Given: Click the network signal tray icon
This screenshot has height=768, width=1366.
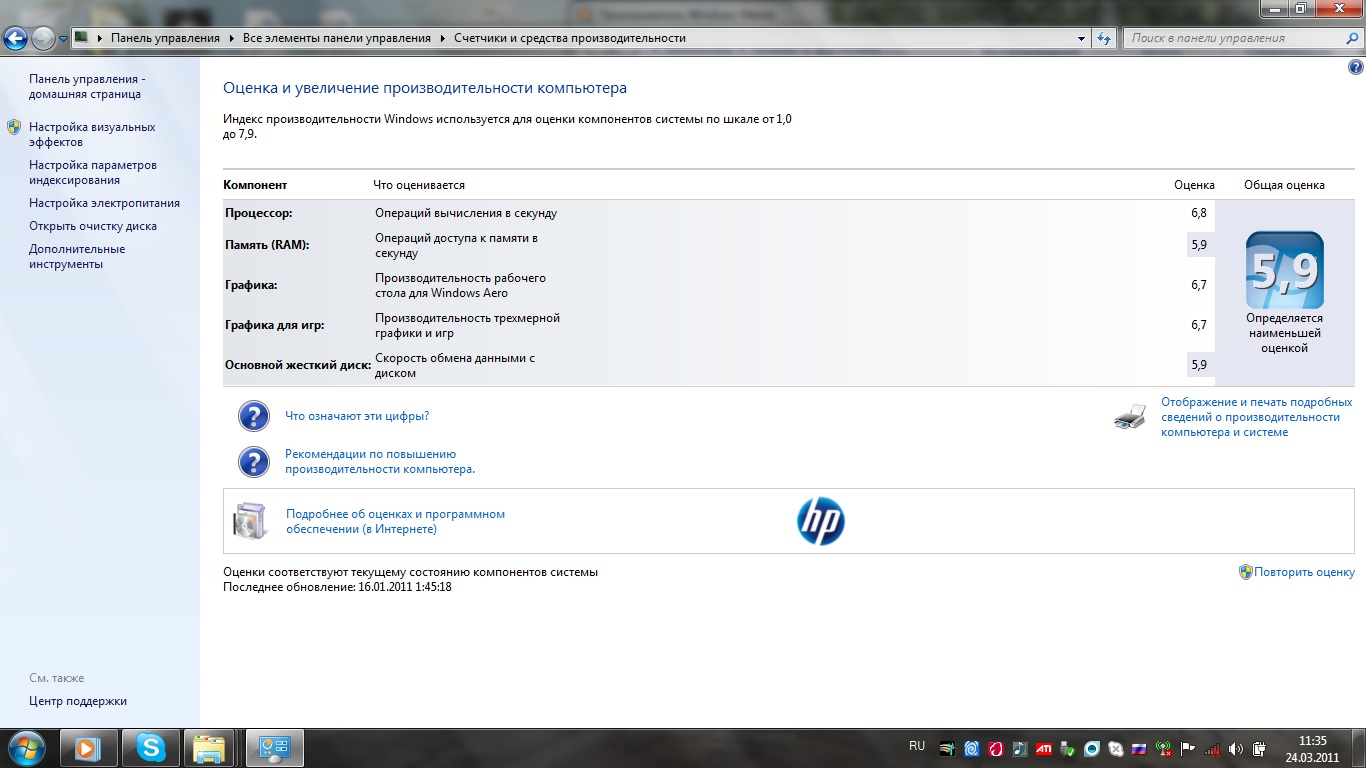Looking at the screenshot, I should (x=1212, y=748).
